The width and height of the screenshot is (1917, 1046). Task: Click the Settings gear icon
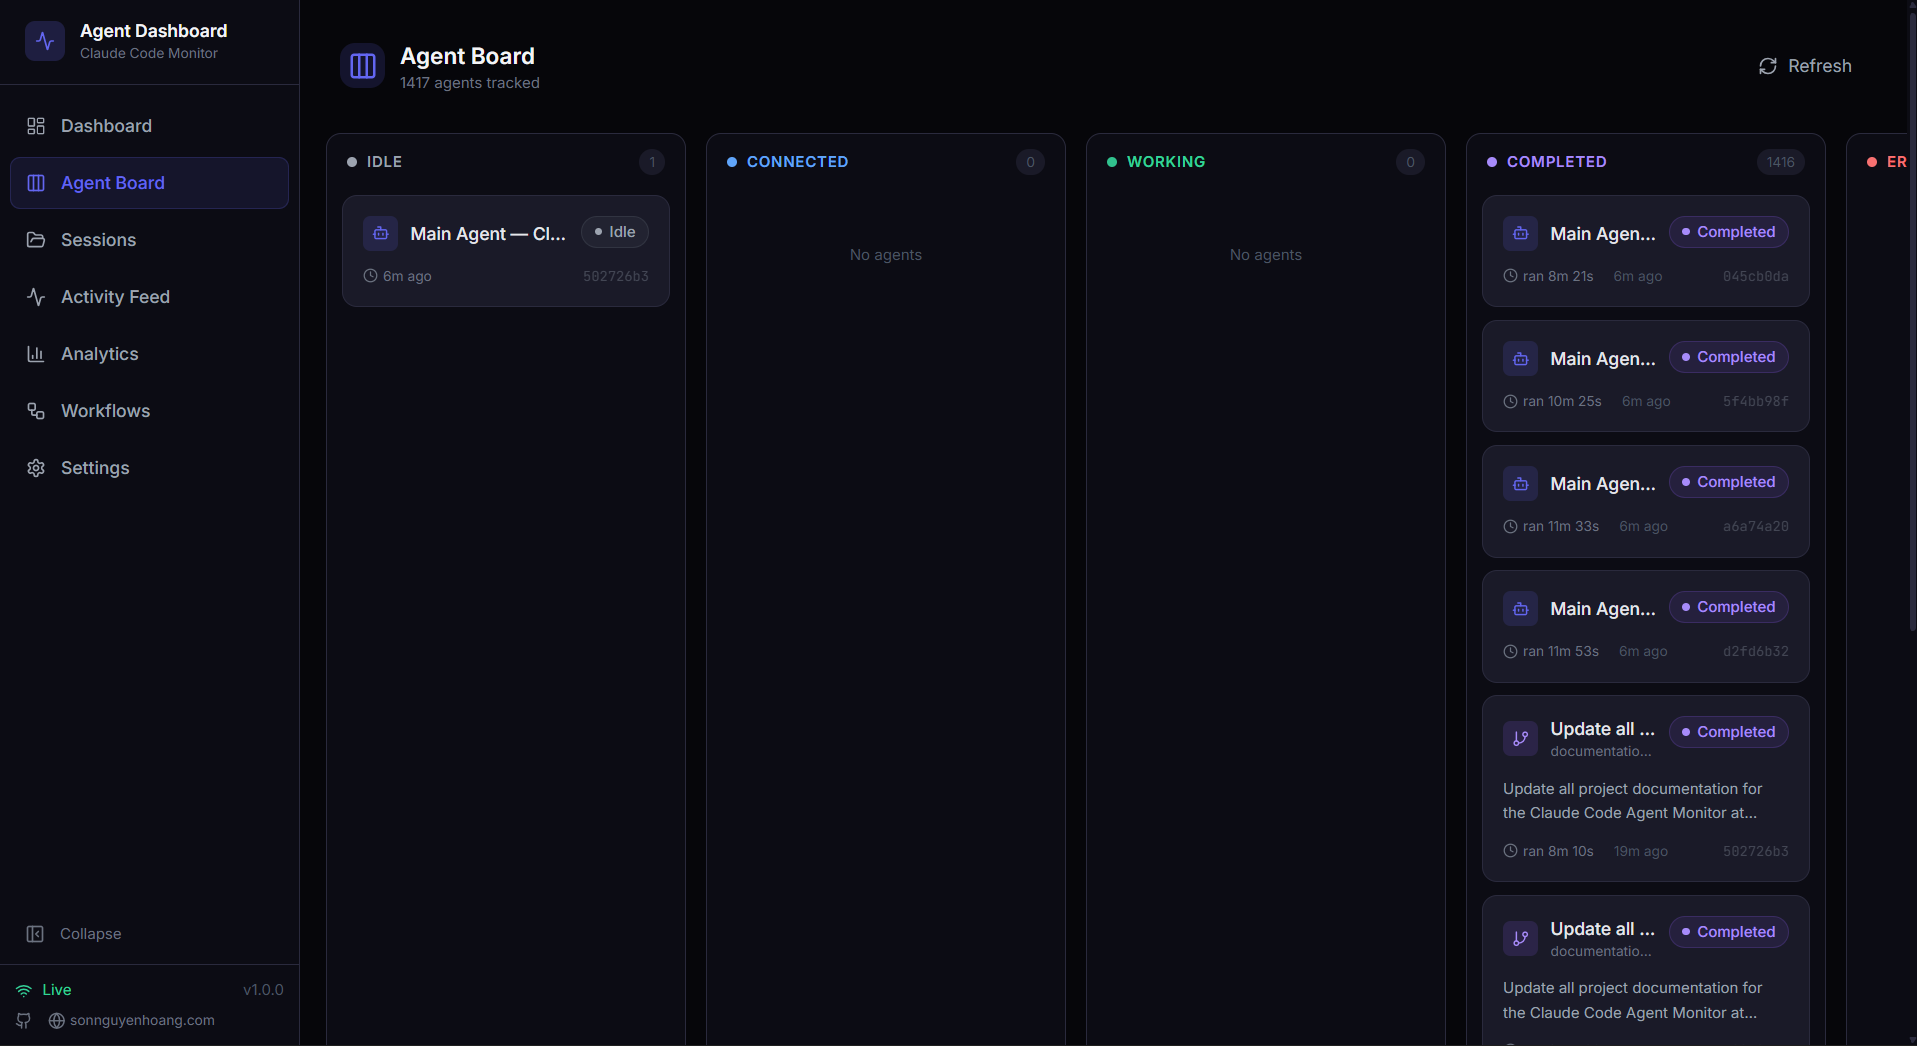tap(36, 468)
